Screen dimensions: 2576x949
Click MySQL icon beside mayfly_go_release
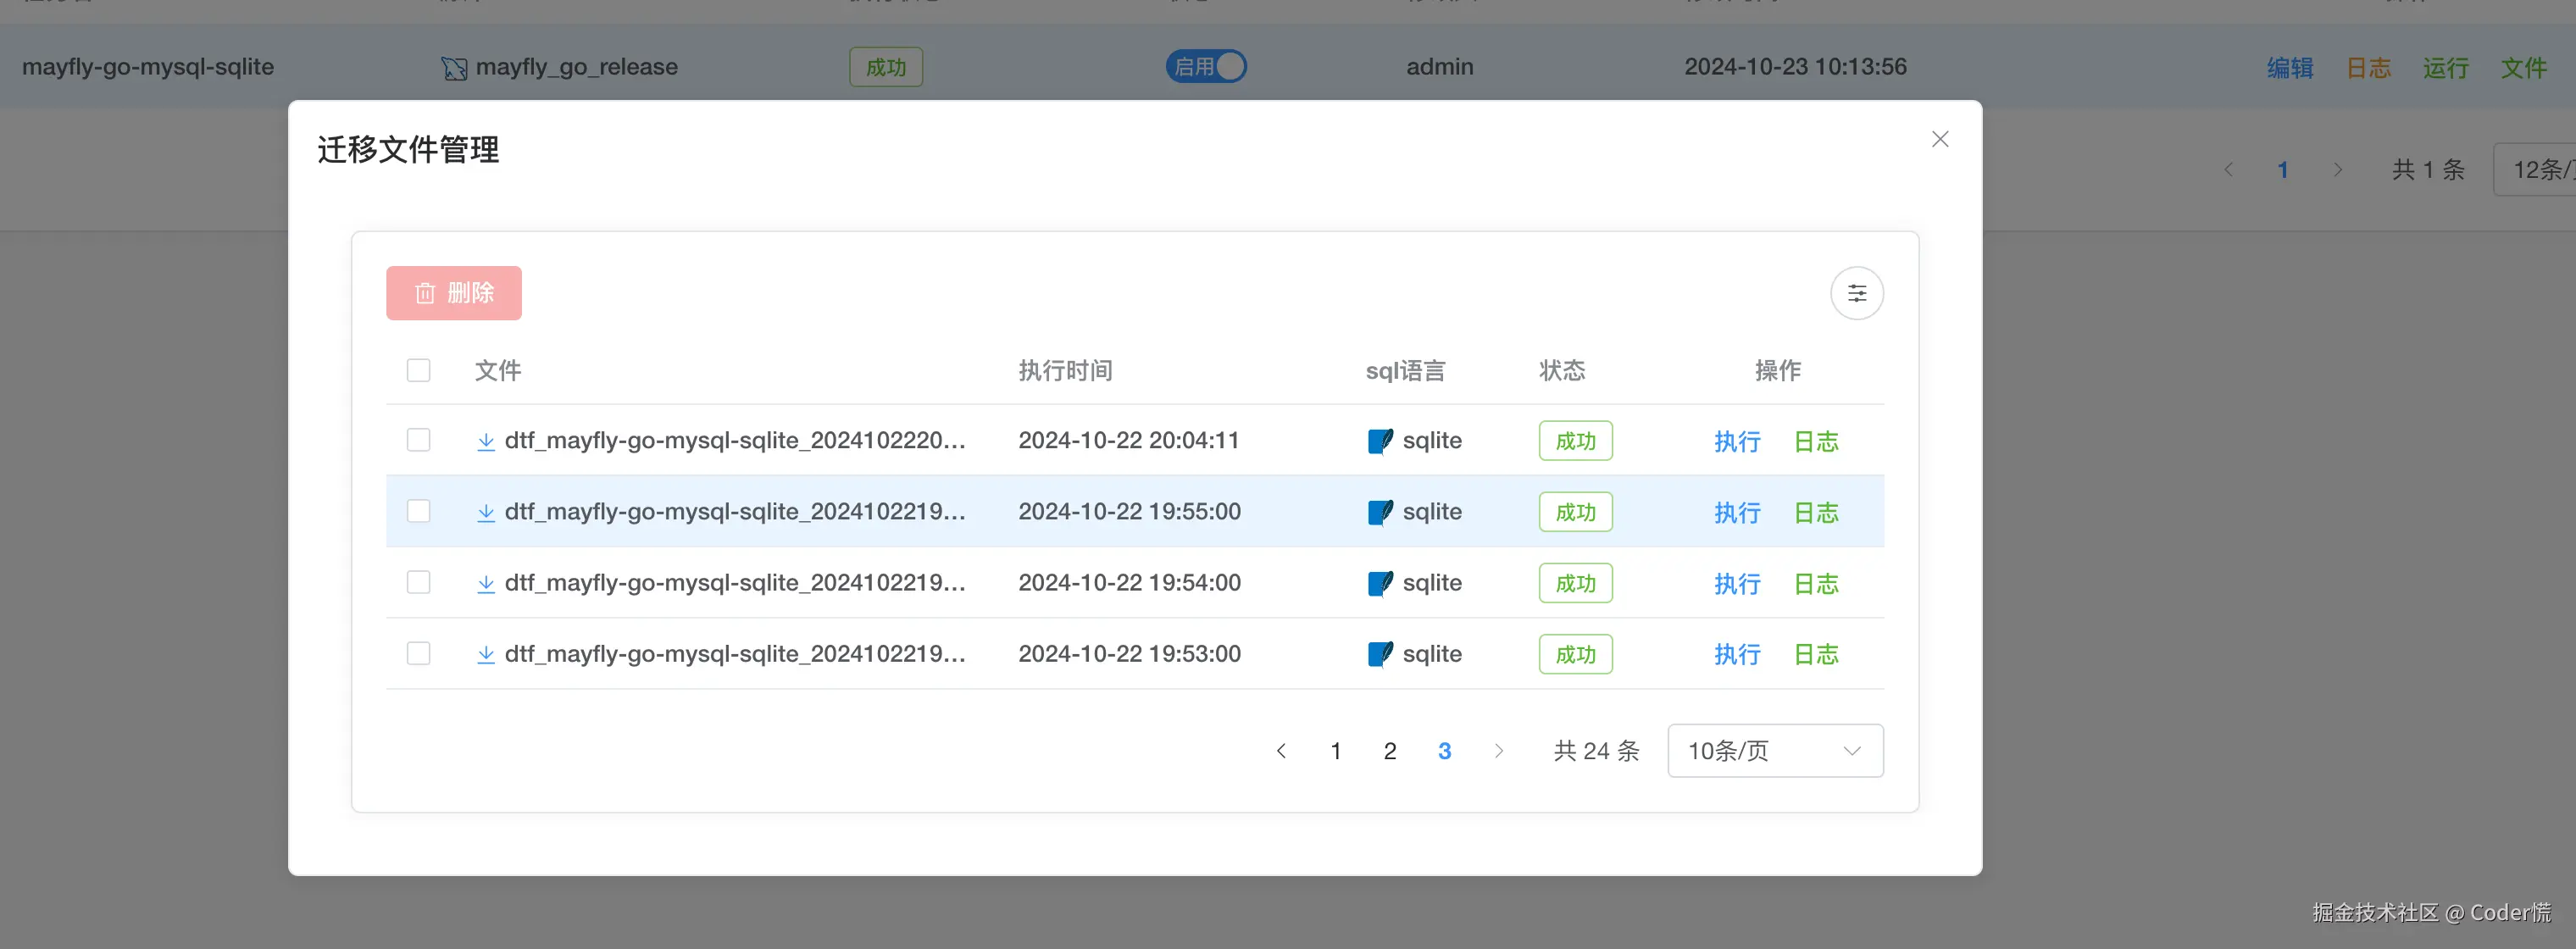point(454,68)
